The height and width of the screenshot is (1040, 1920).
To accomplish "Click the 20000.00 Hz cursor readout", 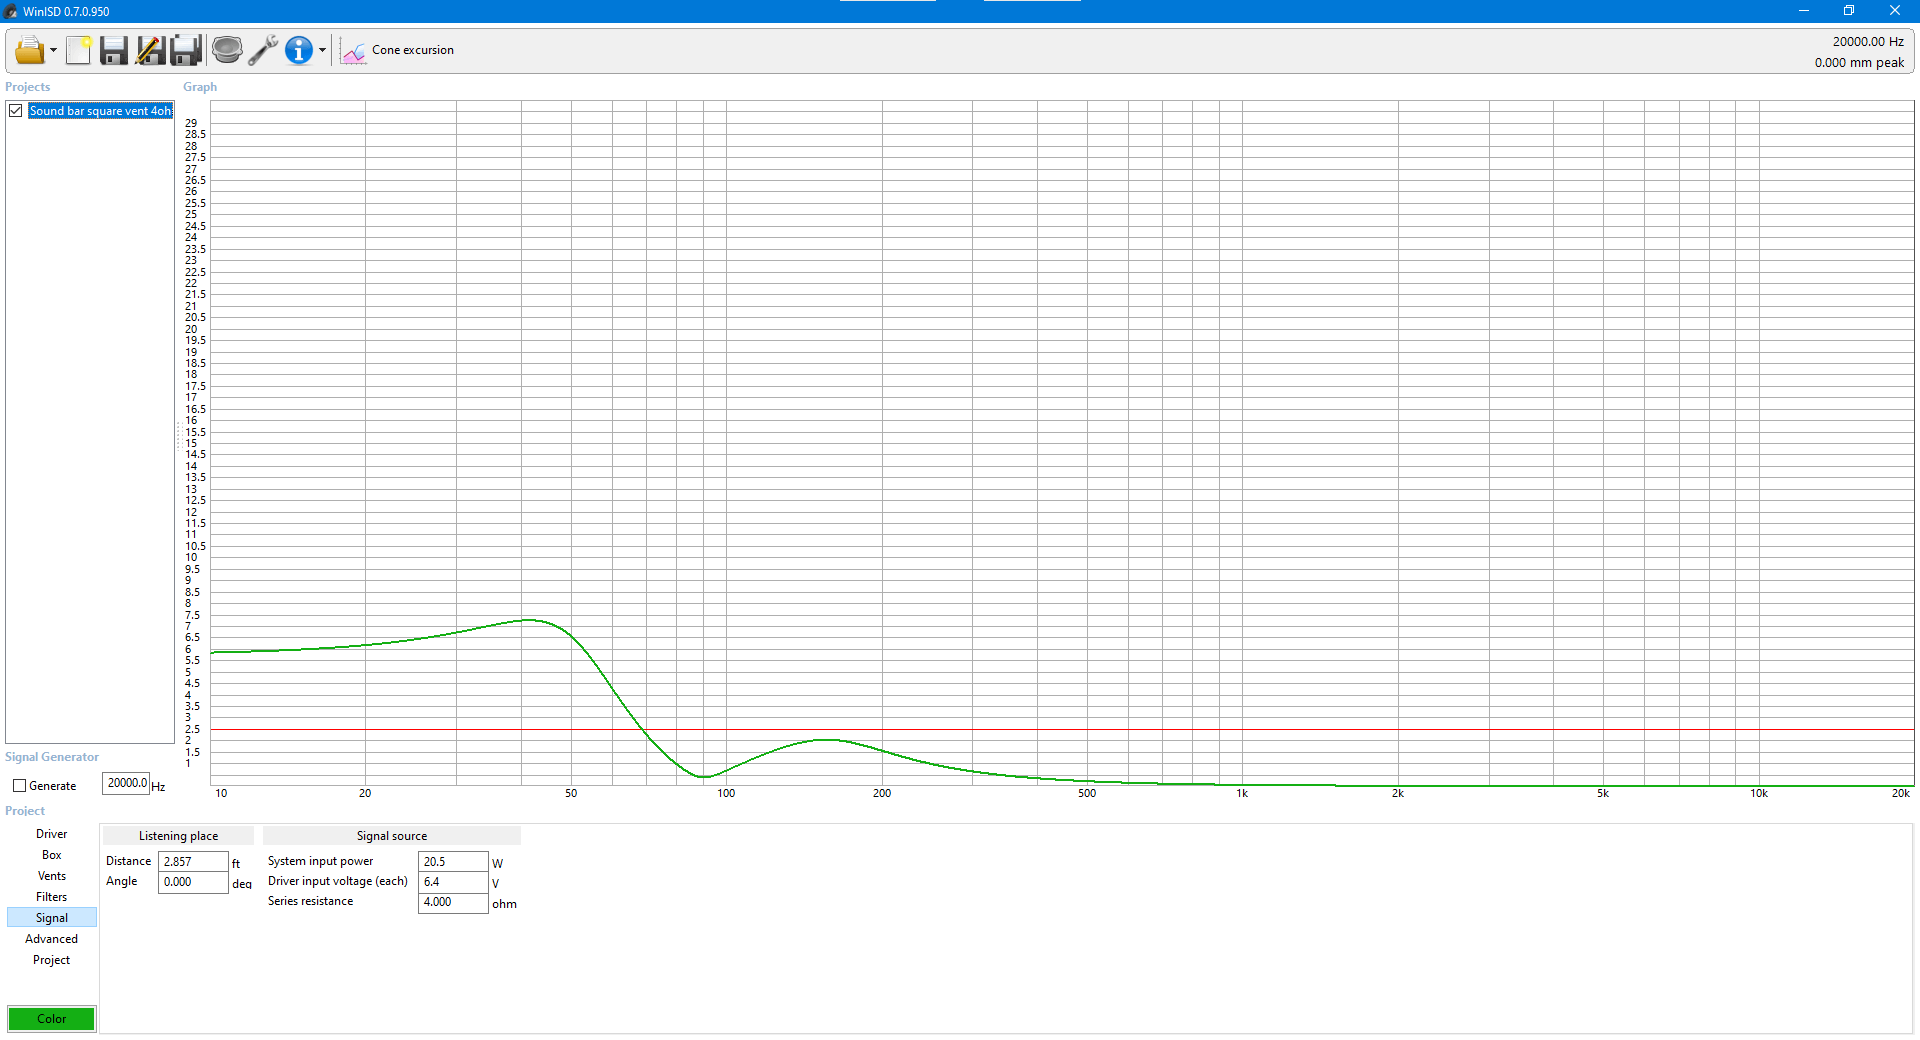I will pyautogui.click(x=1868, y=41).
